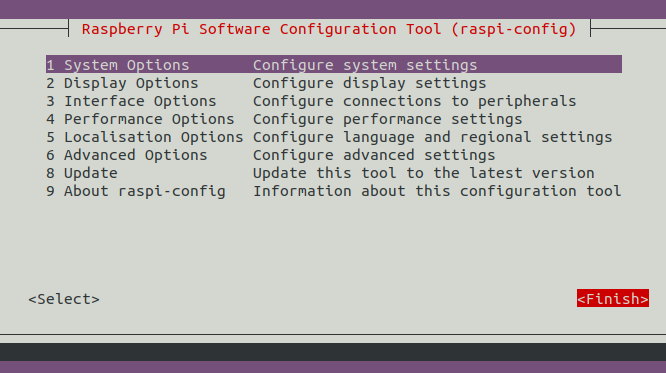Click the raspi-config title text
Image resolution: width=666 pixels, height=373 pixels.
click(329, 29)
